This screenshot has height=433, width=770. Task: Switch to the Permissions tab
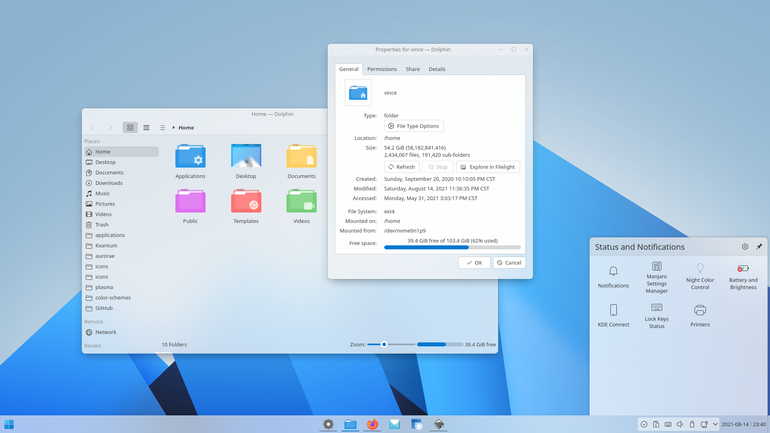[382, 69]
